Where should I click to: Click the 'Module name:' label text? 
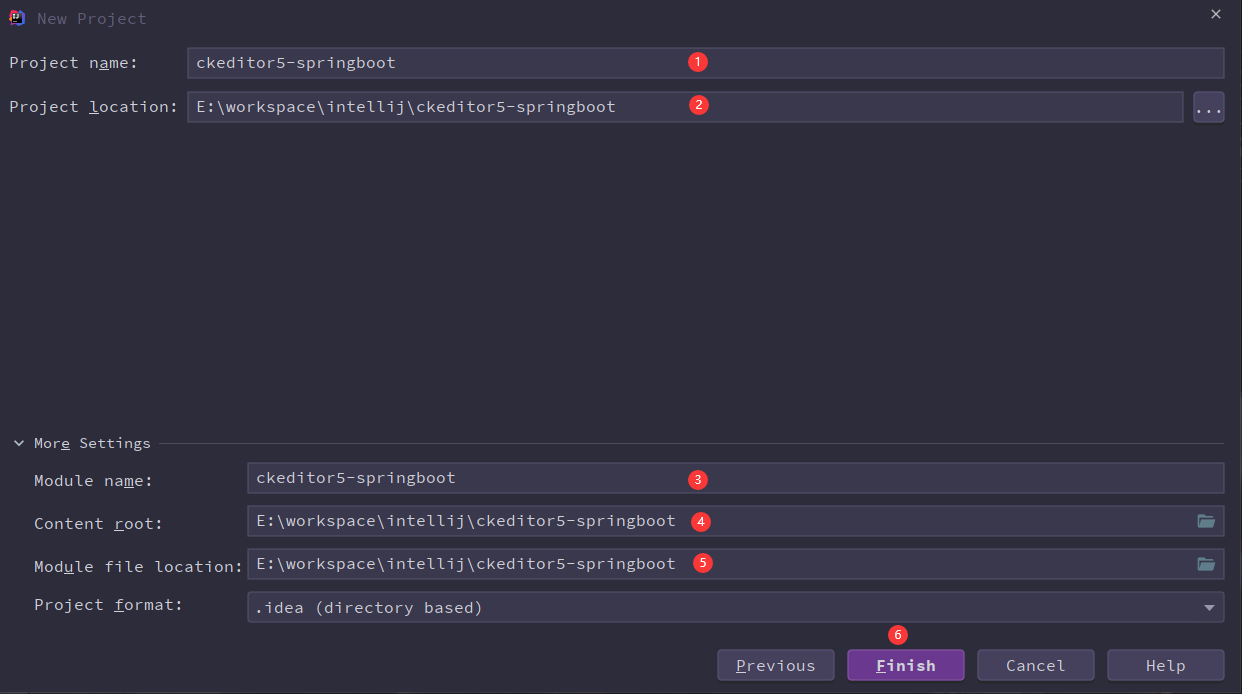(93, 481)
